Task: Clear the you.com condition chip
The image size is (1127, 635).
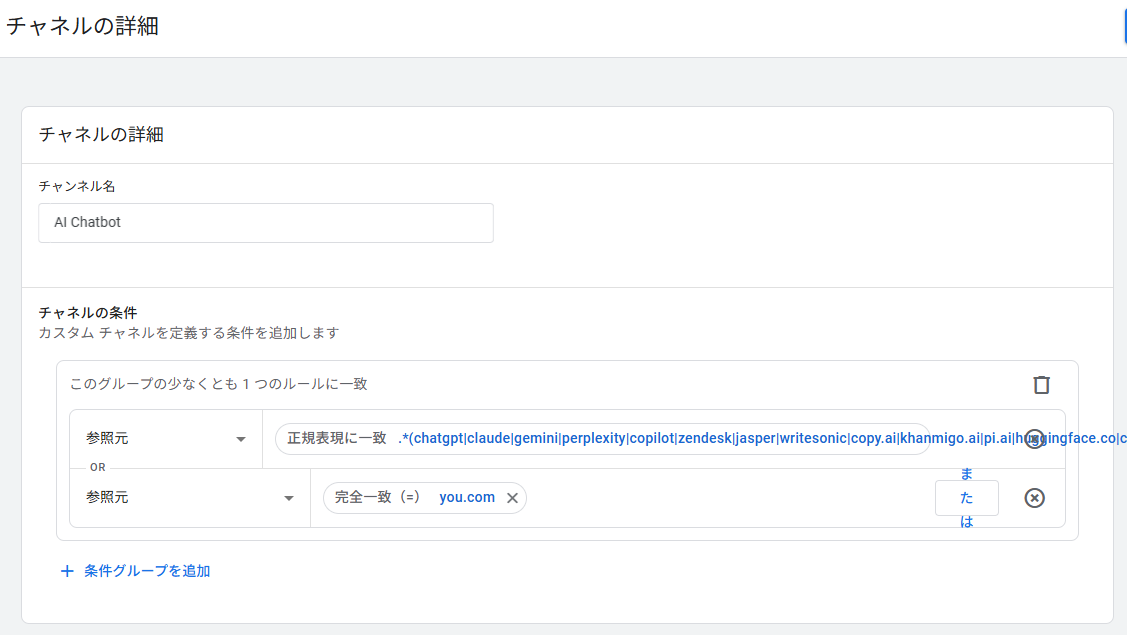Action: pyautogui.click(x=512, y=498)
